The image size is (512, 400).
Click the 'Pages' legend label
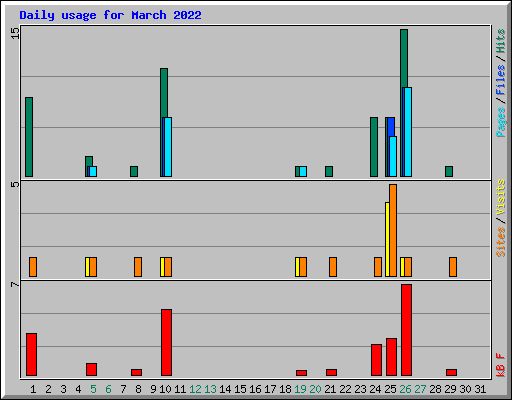coord(501,122)
